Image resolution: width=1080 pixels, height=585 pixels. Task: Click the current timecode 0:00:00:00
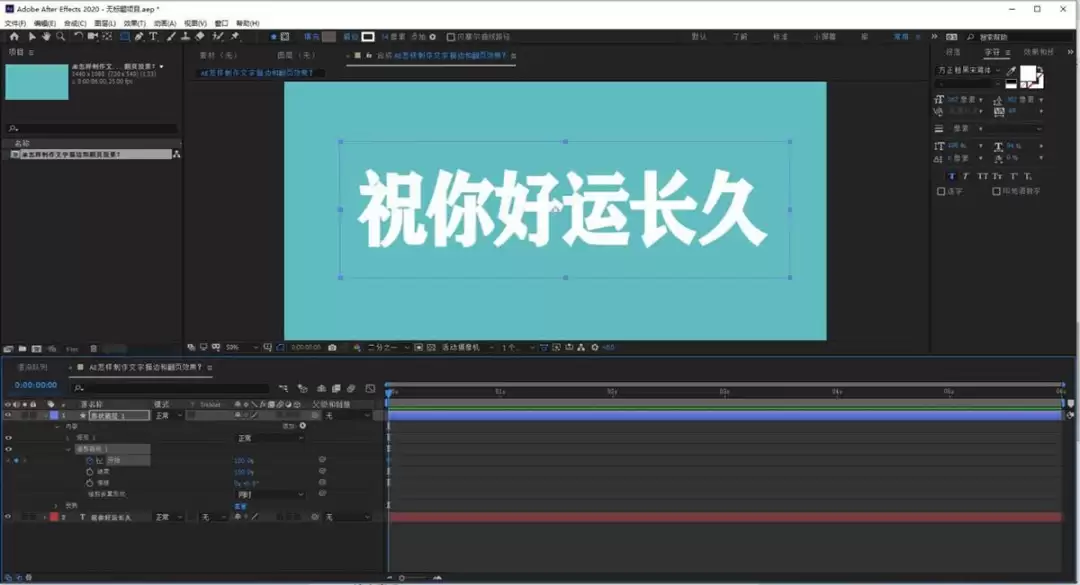(36, 385)
